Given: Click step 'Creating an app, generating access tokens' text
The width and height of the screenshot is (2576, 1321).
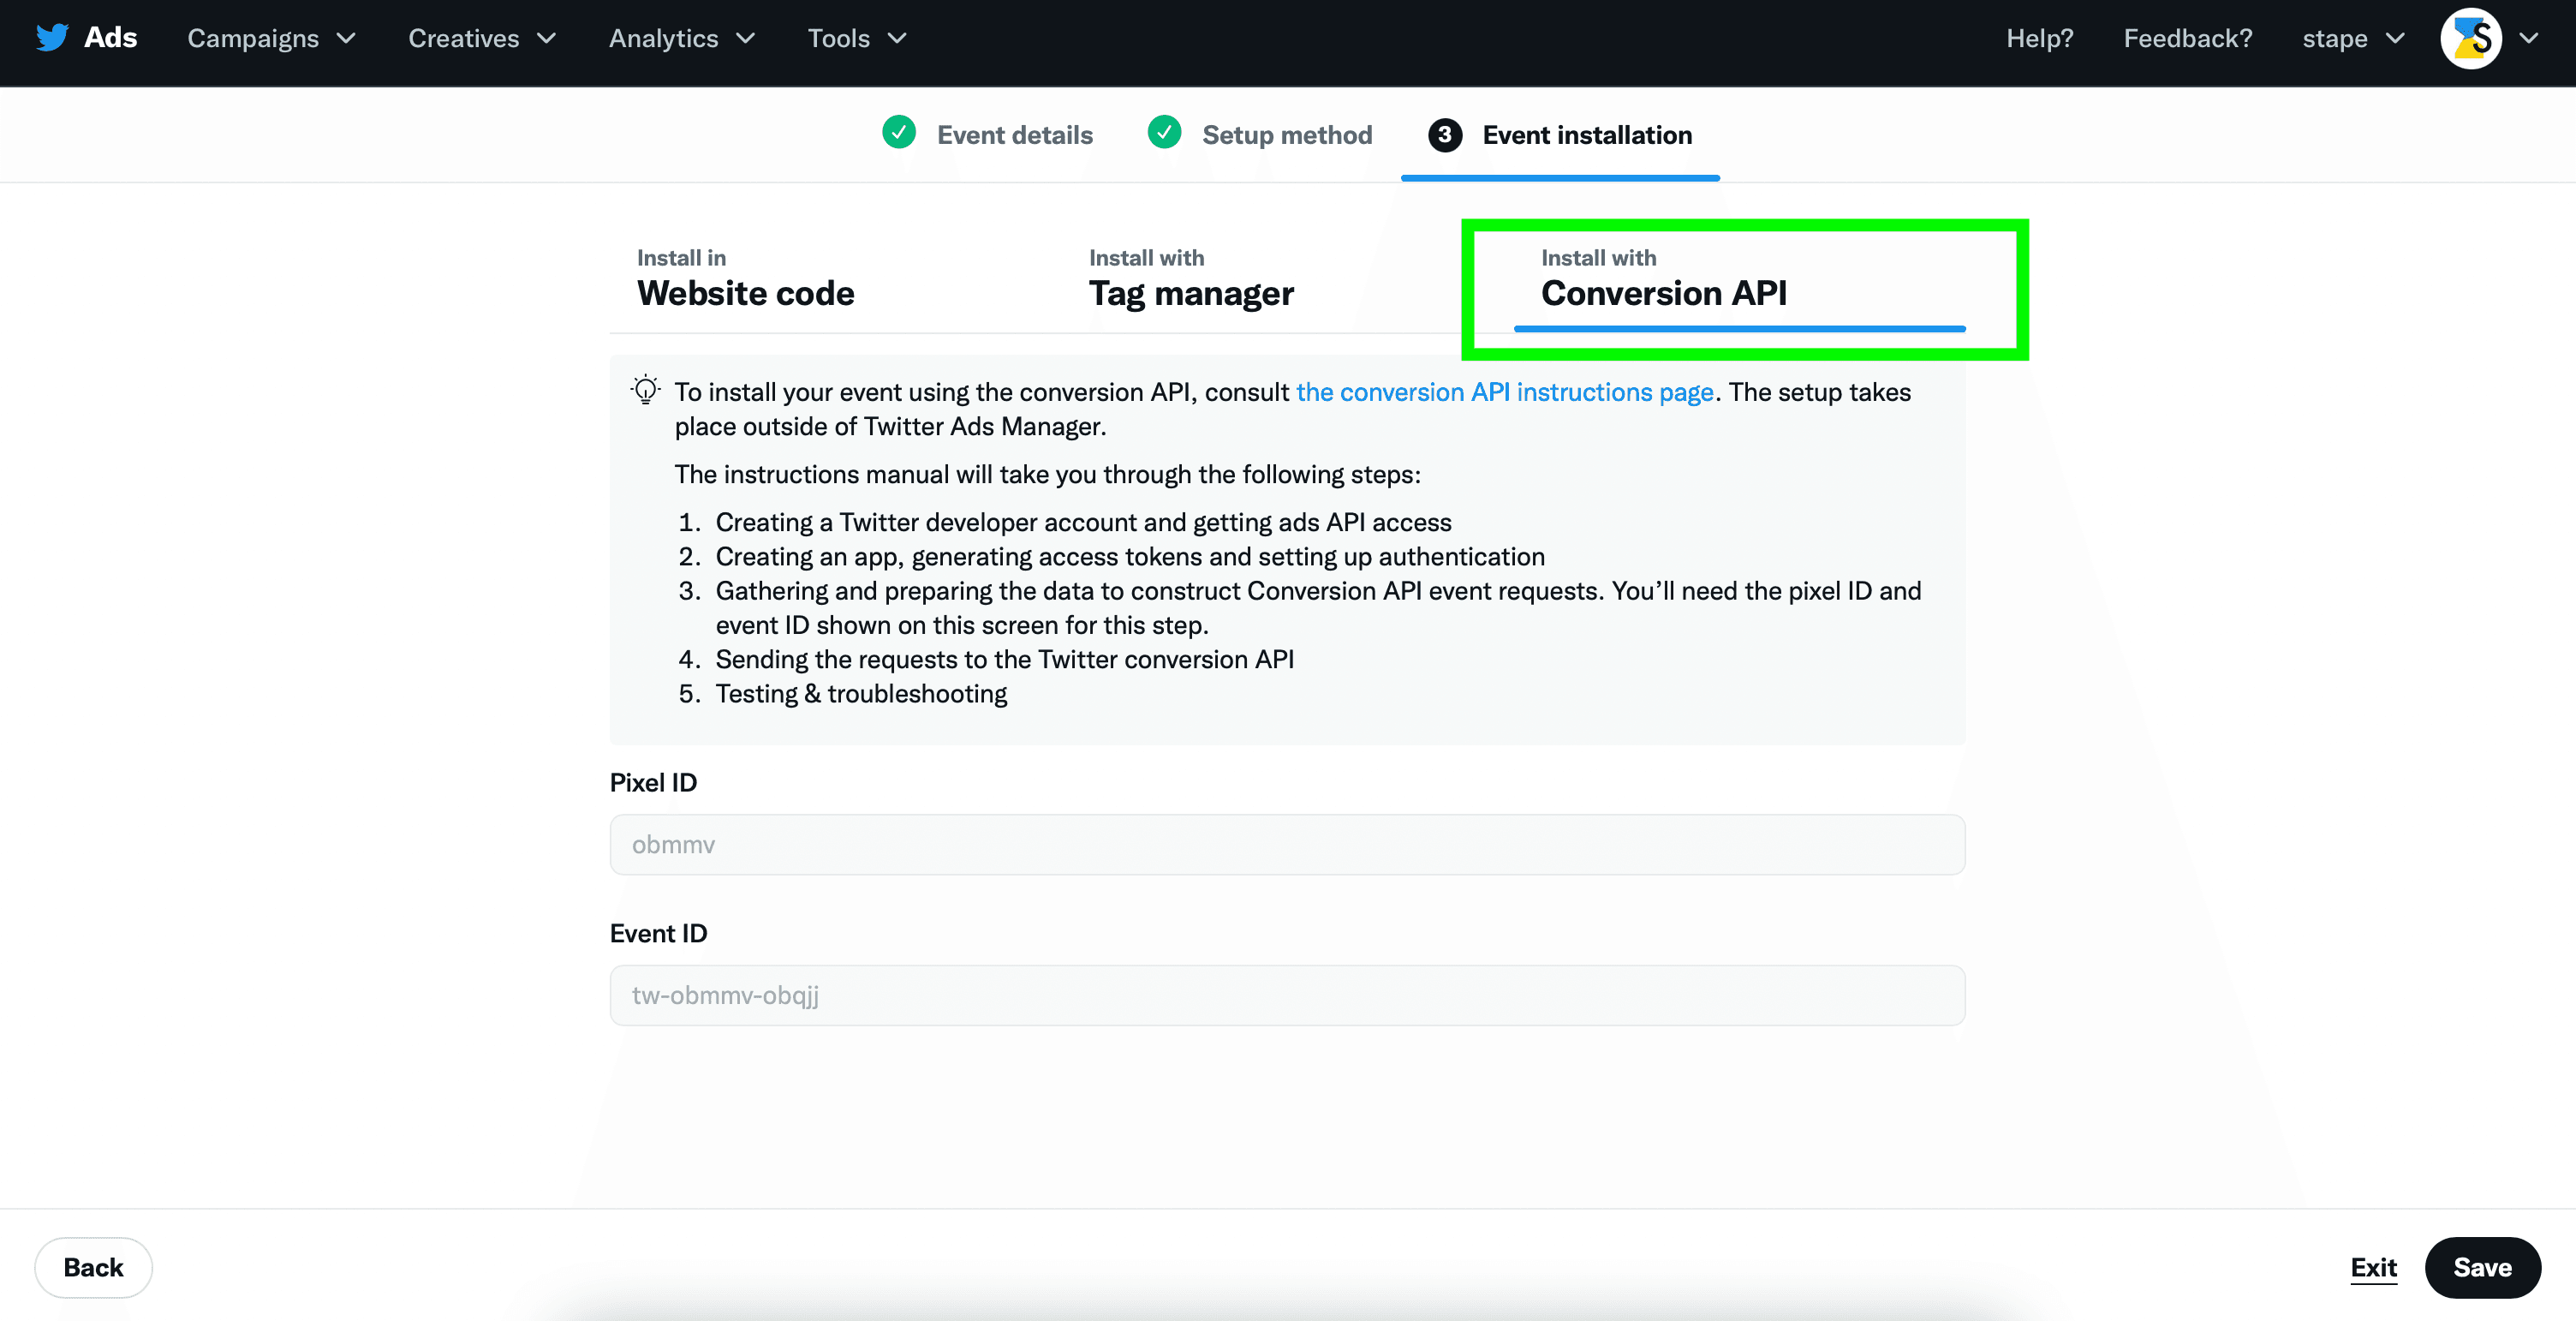Looking at the screenshot, I should (x=1129, y=556).
